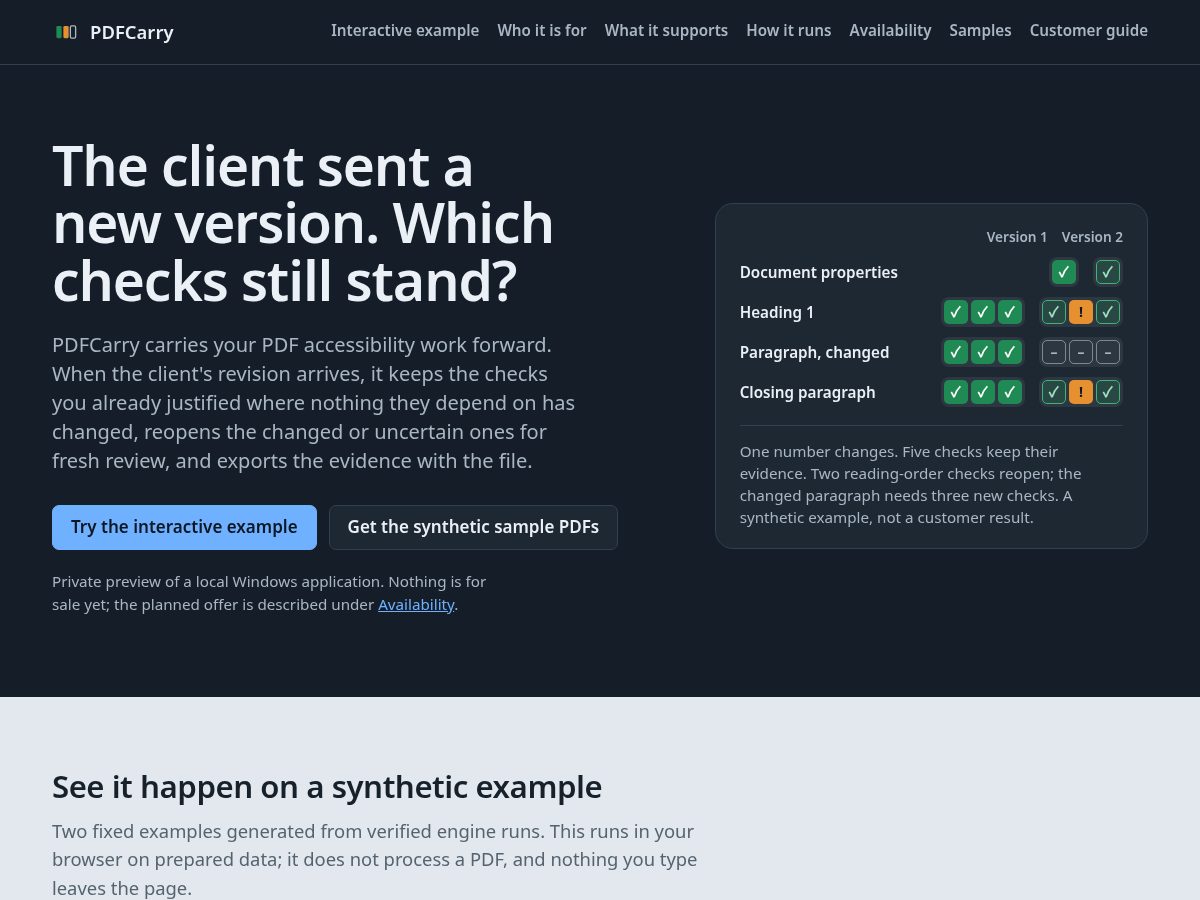Follow the Availability link in preview note
This screenshot has width=1200, height=900.
point(416,605)
